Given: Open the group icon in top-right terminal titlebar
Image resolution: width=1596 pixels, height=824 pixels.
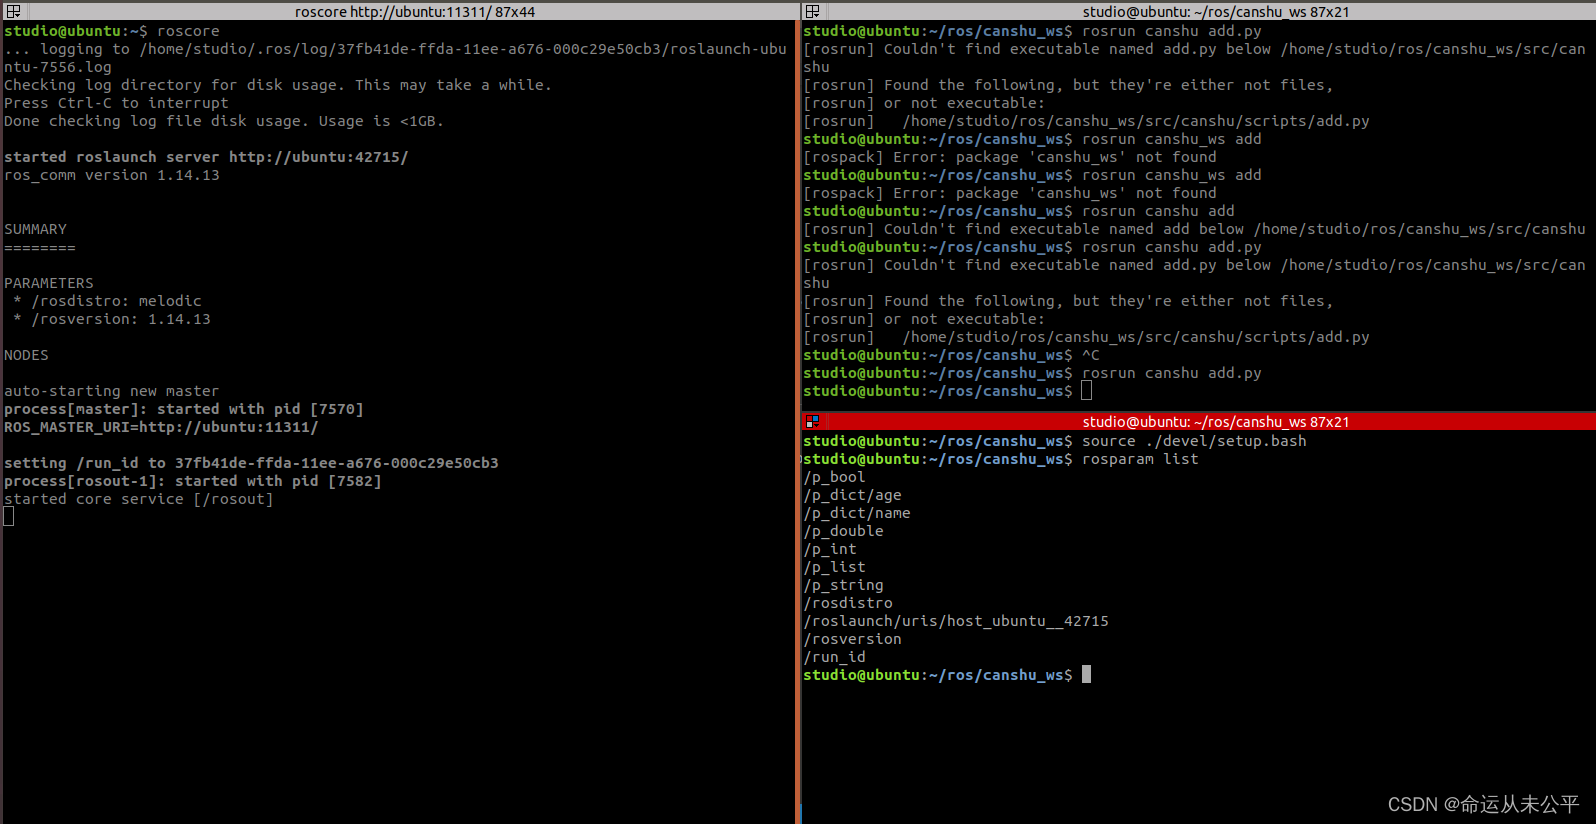Looking at the screenshot, I should pos(812,11).
